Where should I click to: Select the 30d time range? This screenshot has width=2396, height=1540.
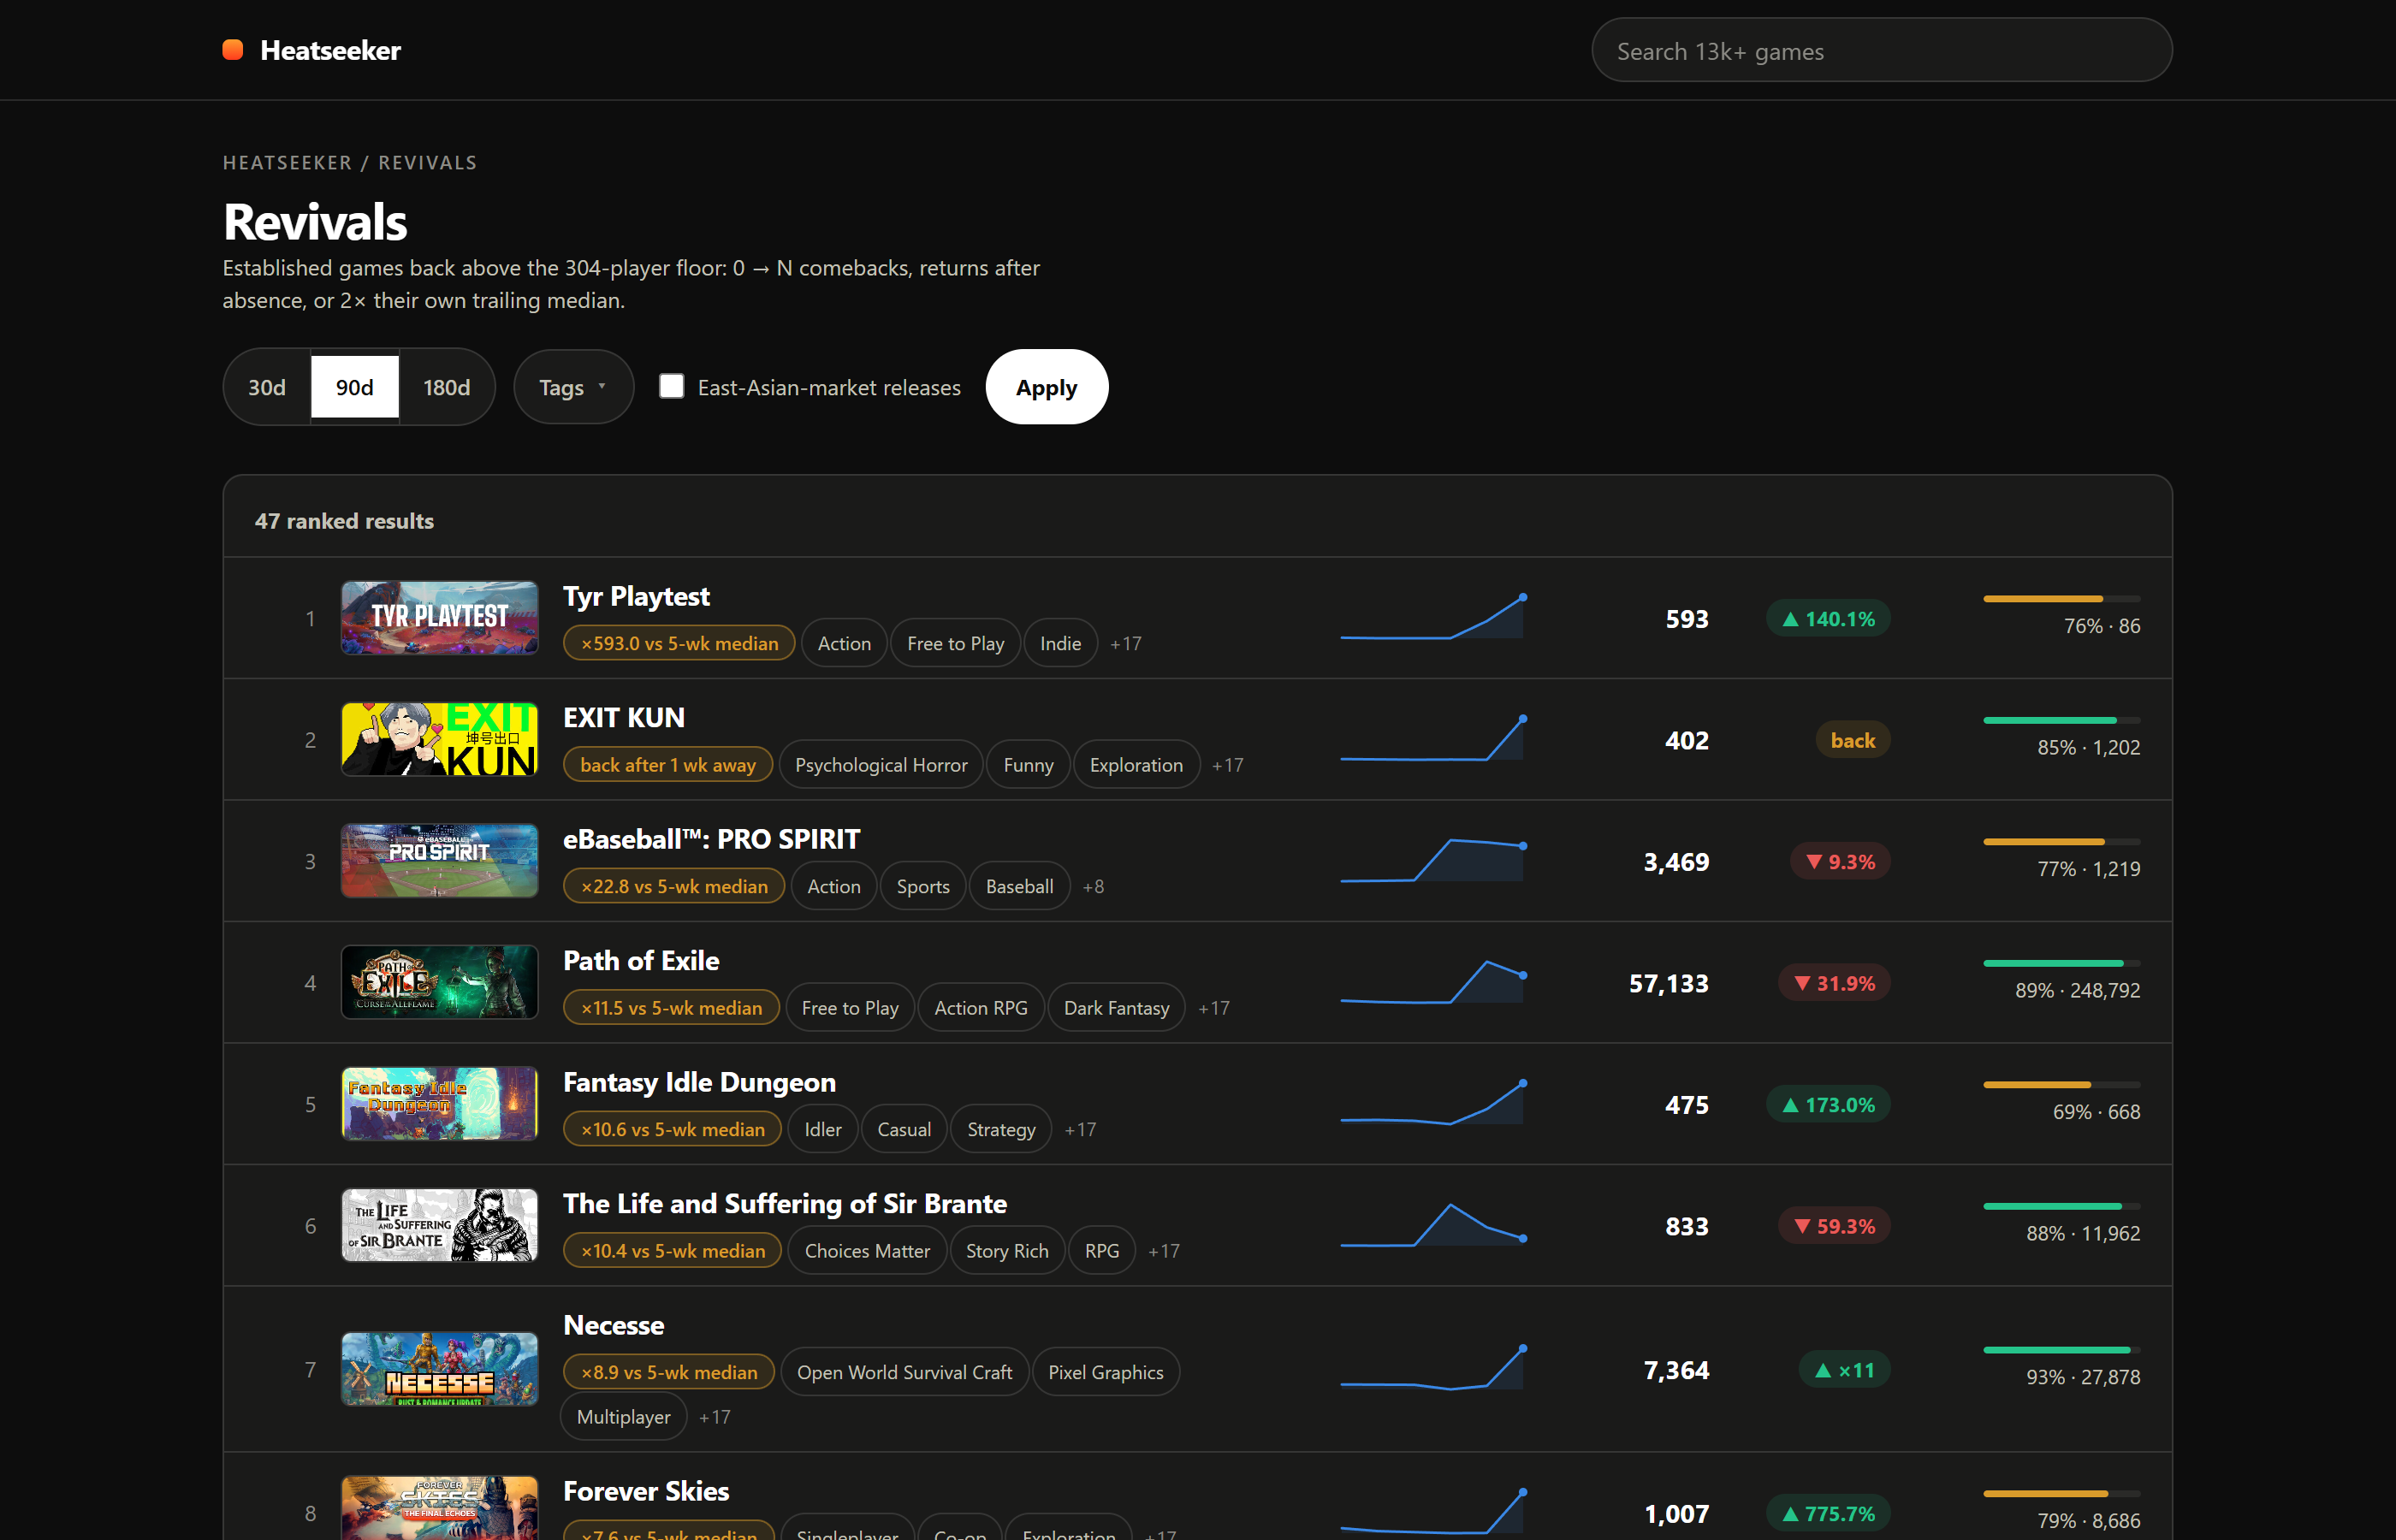pos(267,387)
